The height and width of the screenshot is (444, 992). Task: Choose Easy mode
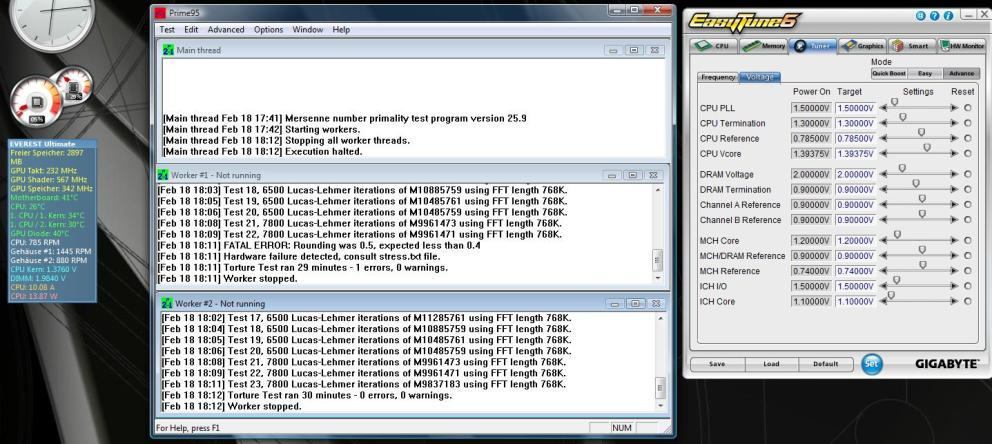(925, 73)
